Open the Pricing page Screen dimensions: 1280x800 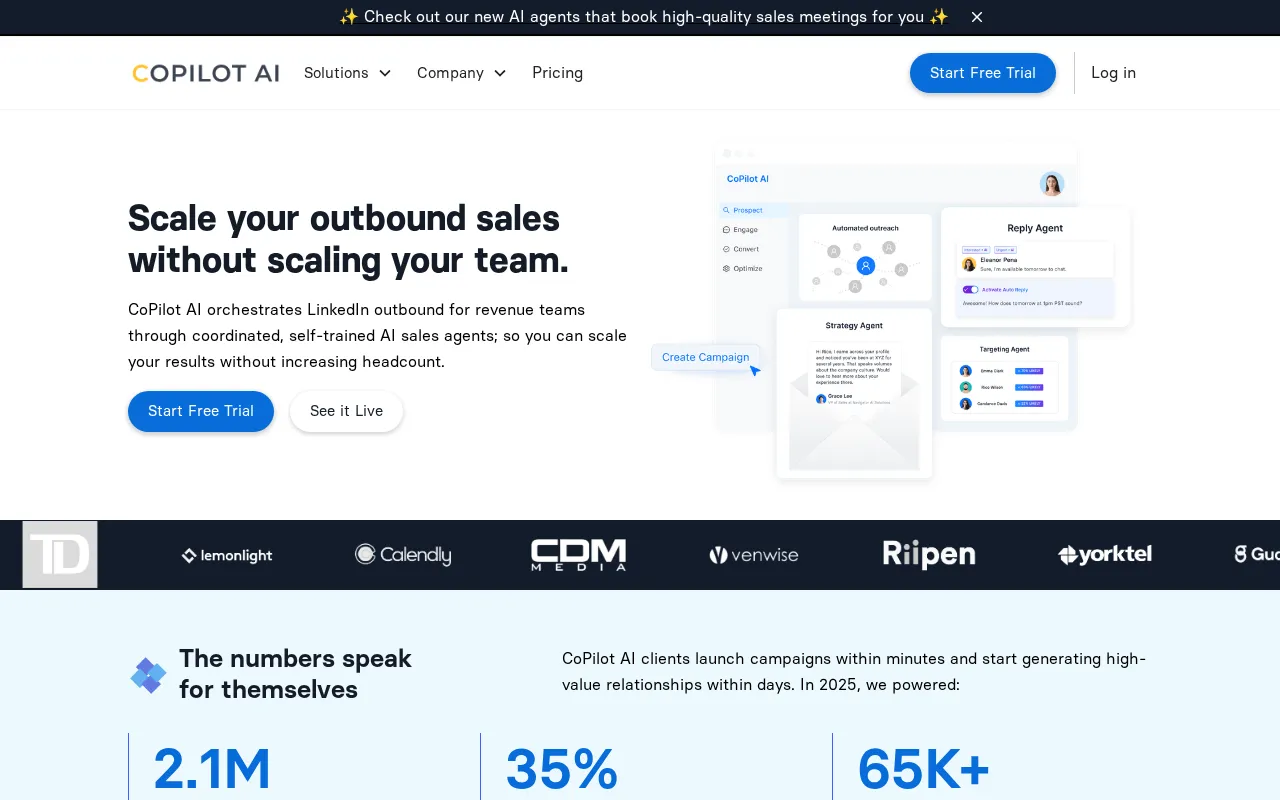click(557, 73)
